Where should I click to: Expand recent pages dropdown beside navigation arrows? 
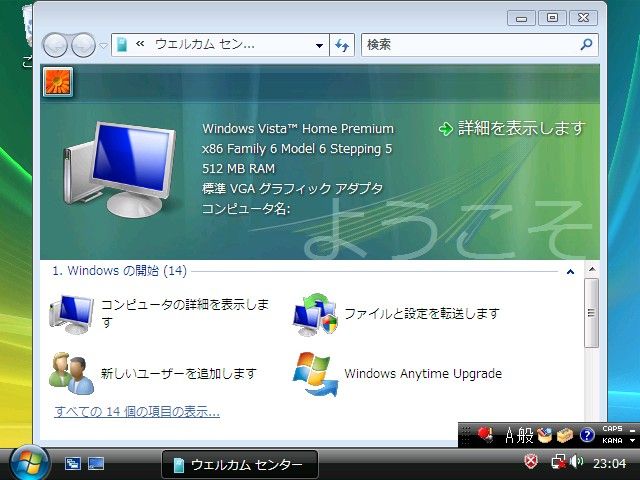tap(103, 46)
